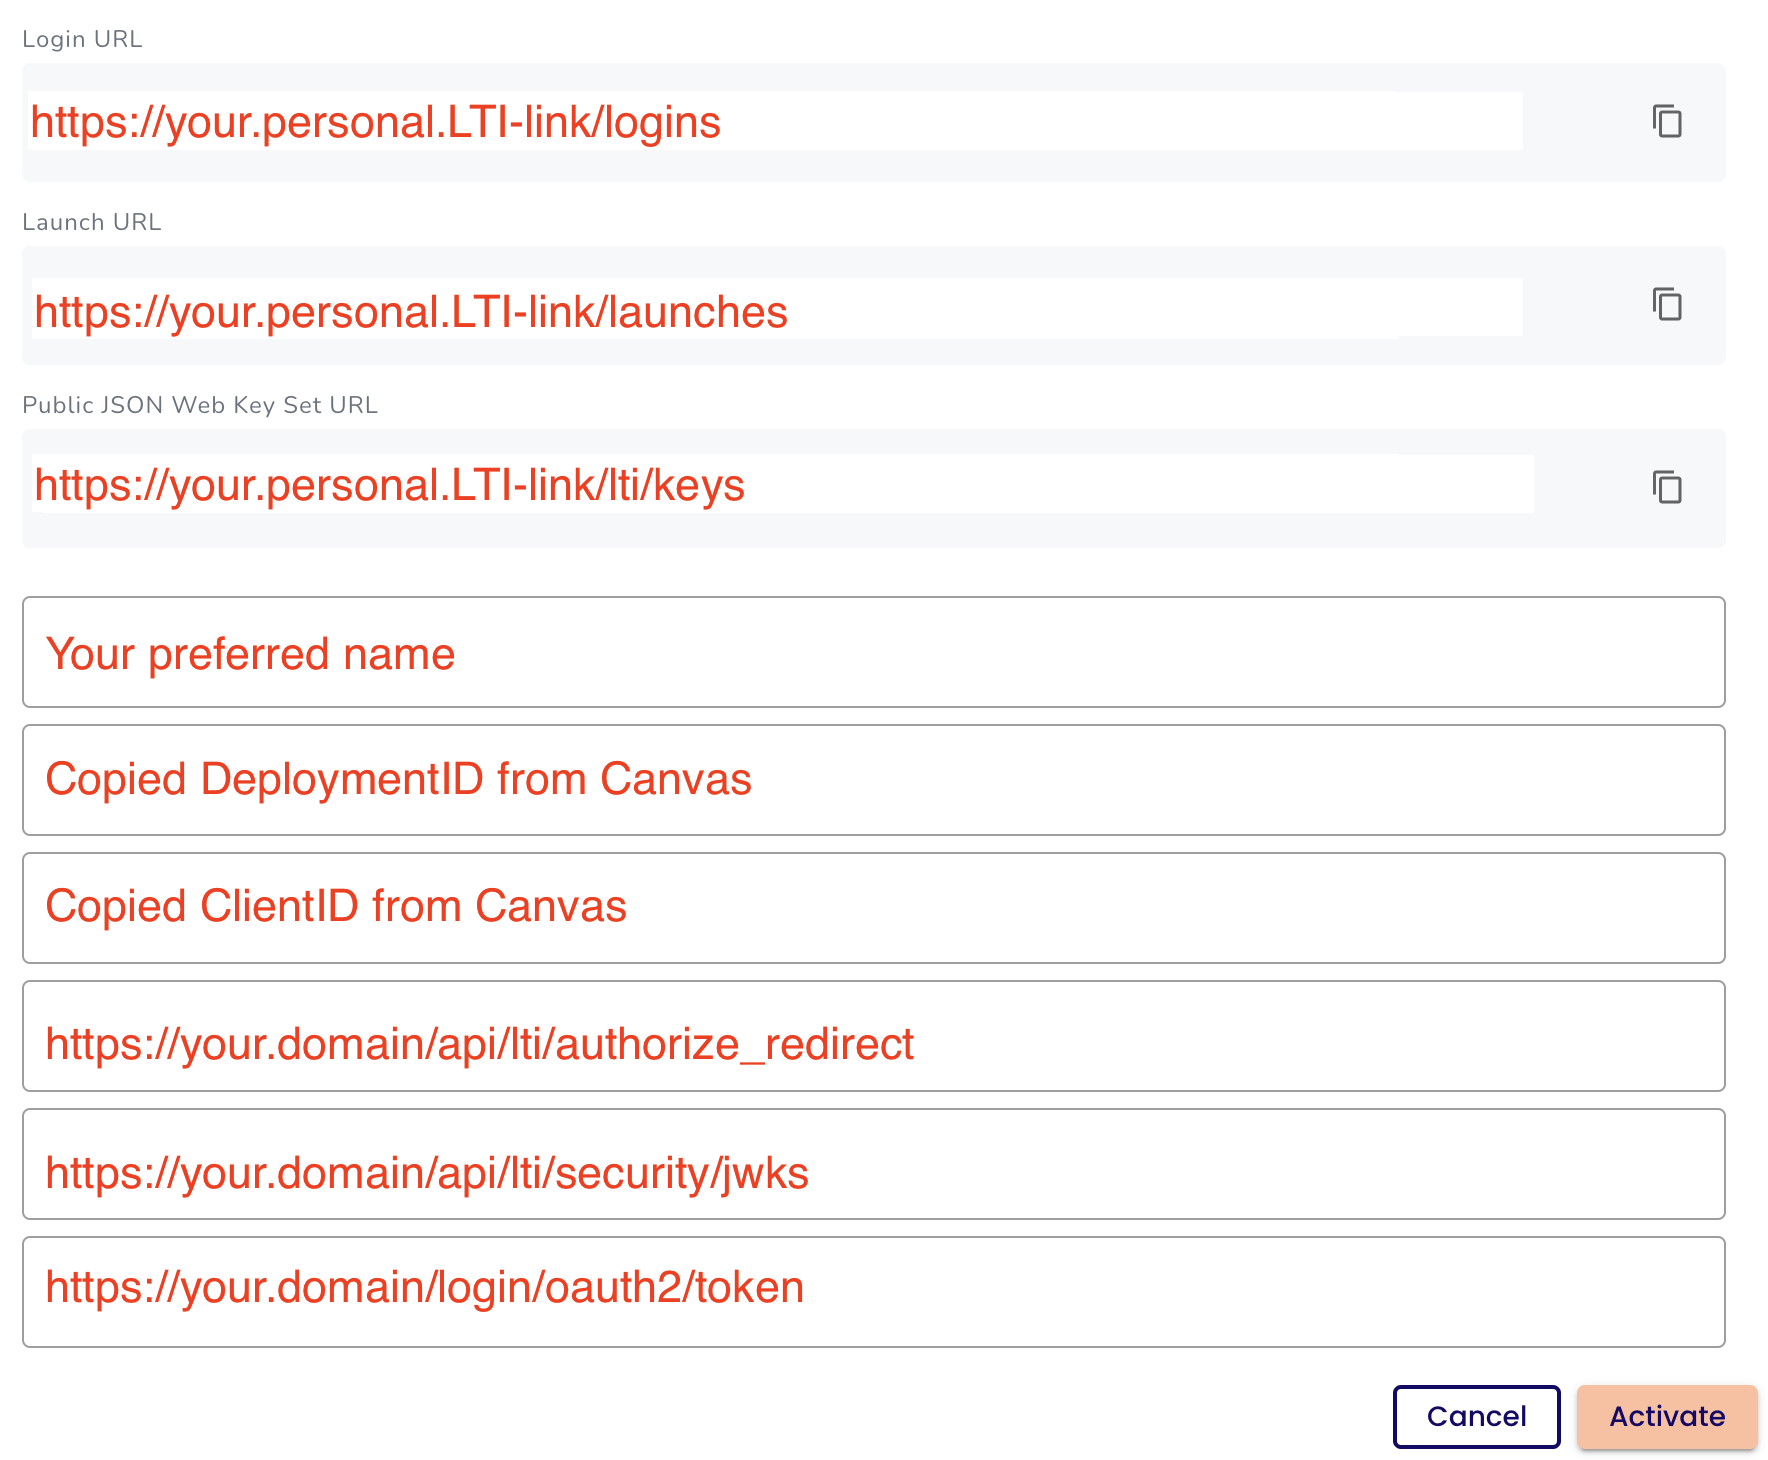Click the LTI-link/lti/keys URL text
The height and width of the screenshot is (1460, 1768).
pos(389,485)
